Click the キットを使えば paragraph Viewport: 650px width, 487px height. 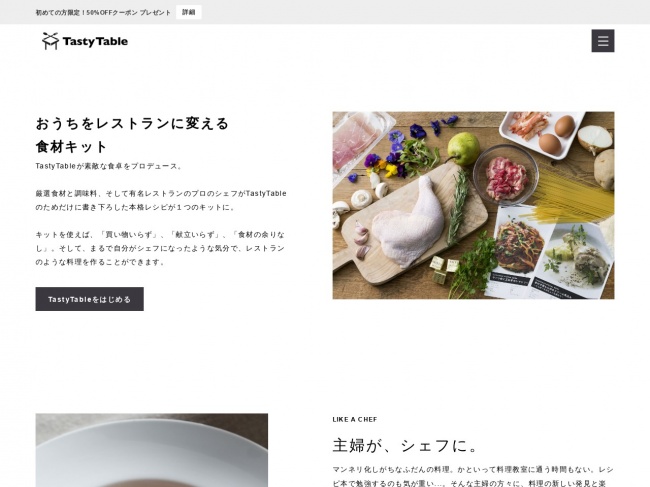[x=160, y=248]
